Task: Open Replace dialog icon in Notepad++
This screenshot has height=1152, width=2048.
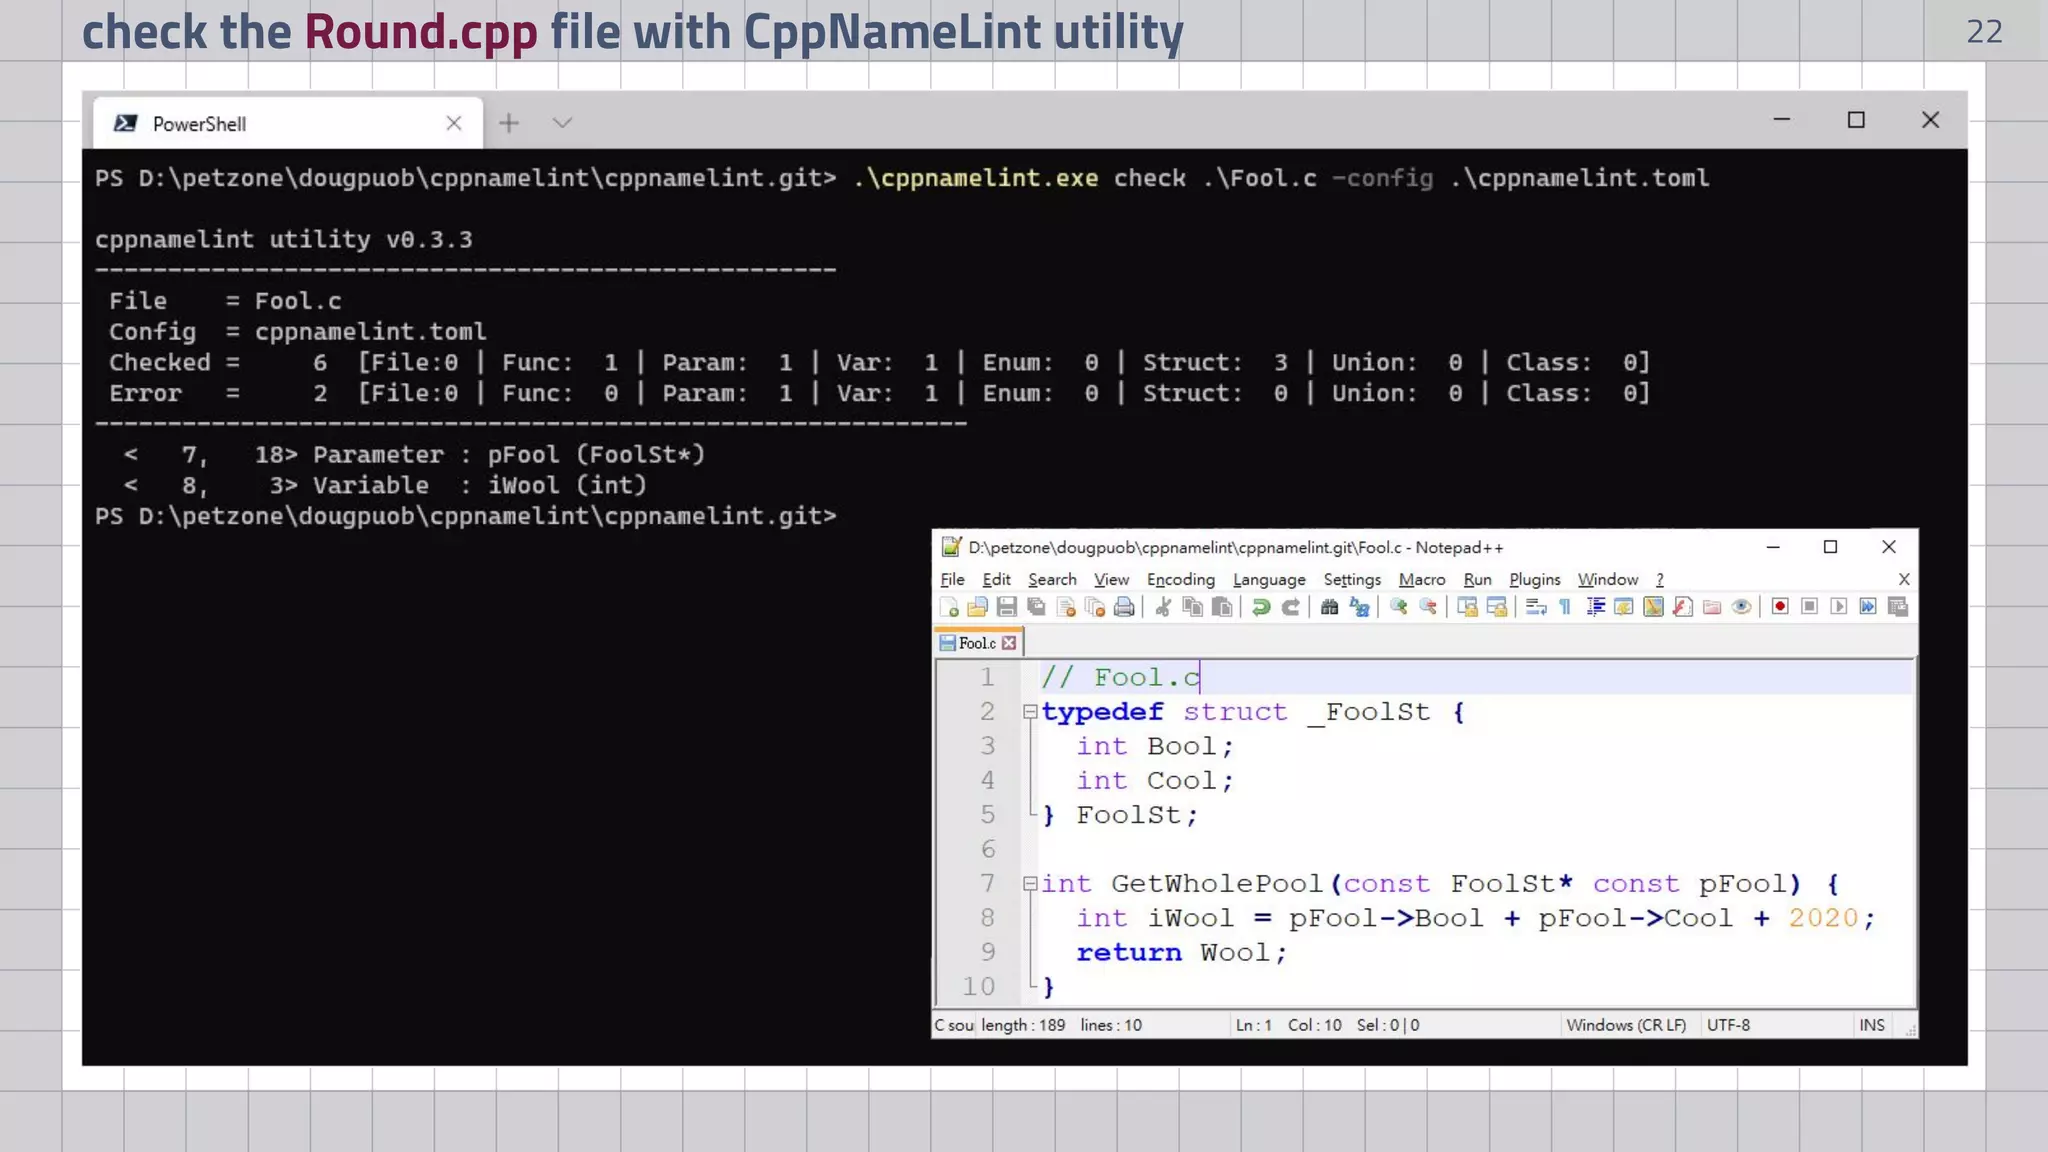Action: [x=1359, y=607]
